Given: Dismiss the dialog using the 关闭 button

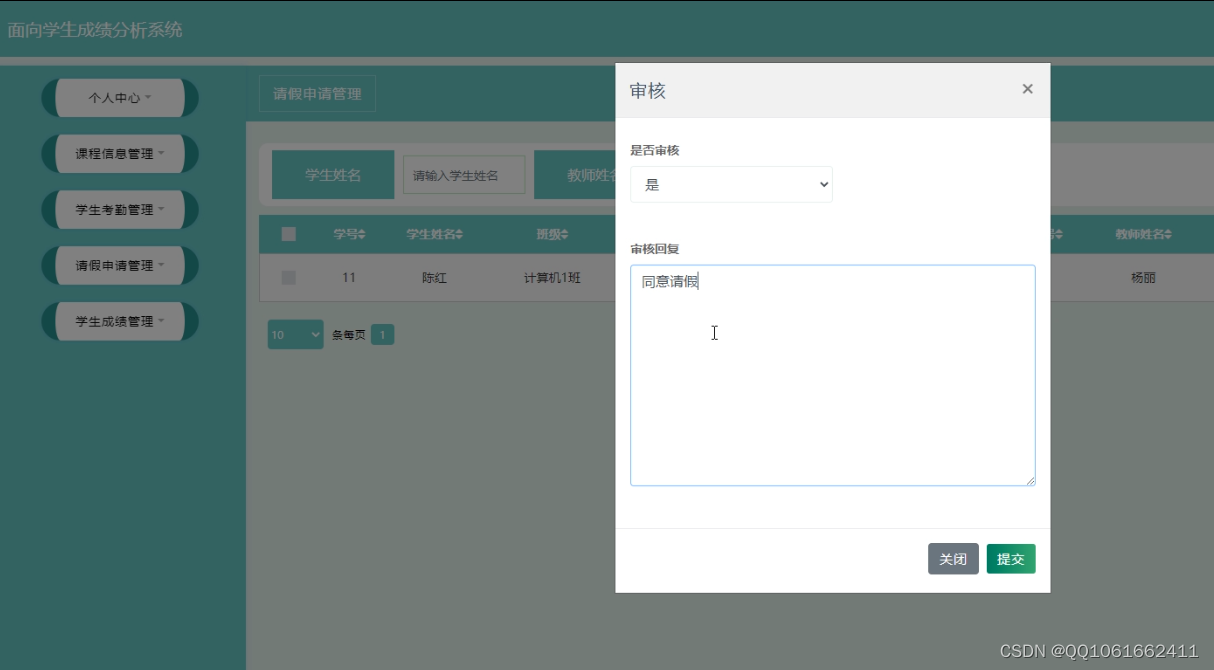Looking at the screenshot, I should (x=953, y=558).
